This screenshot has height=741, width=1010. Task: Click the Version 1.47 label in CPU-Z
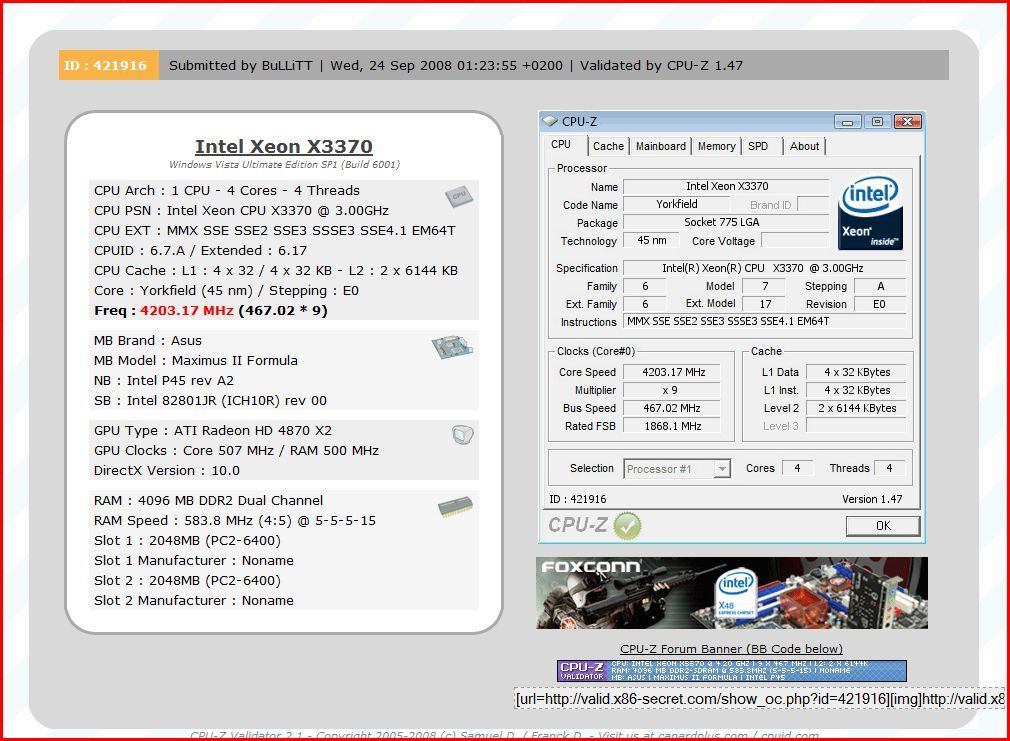pyautogui.click(x=872, y=499)
